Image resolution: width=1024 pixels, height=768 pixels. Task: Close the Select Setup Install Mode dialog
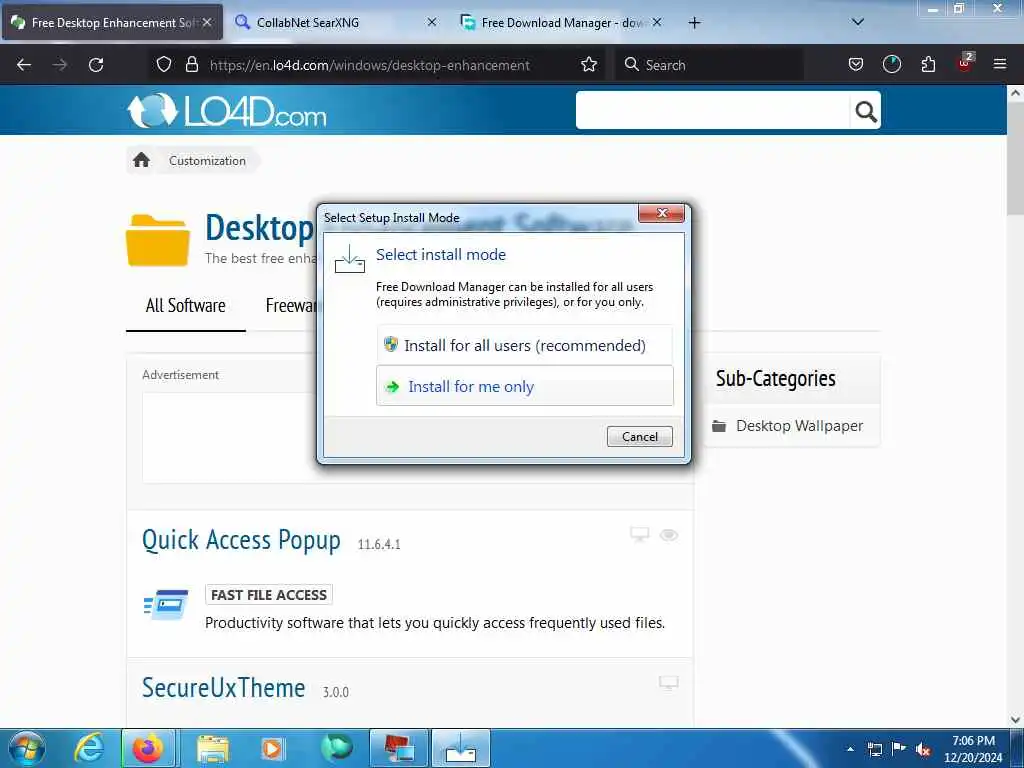pyautogui.click(x=661, y=213)
